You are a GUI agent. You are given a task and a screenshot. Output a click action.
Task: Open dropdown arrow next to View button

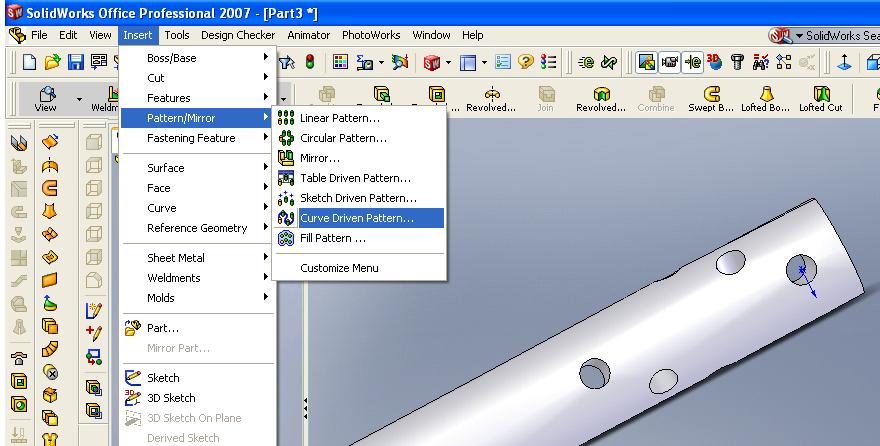[79, 99]
